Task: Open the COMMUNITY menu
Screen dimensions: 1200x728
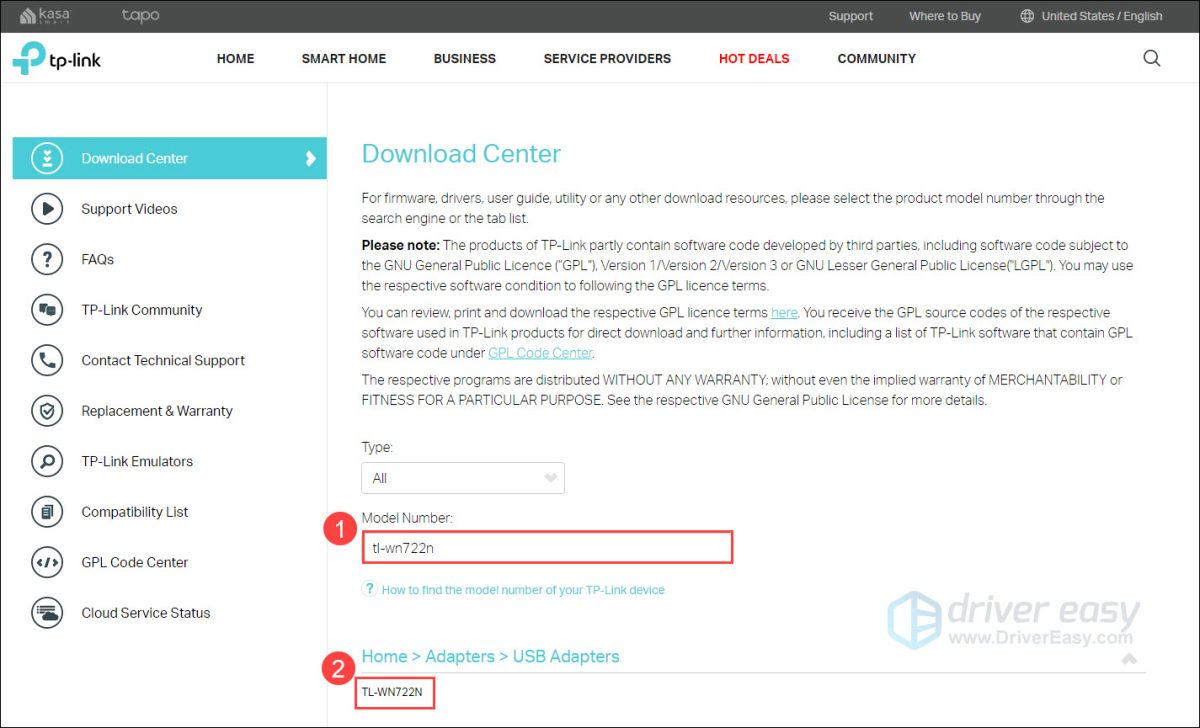Action: pyautogui.click(x=877, y=58)
